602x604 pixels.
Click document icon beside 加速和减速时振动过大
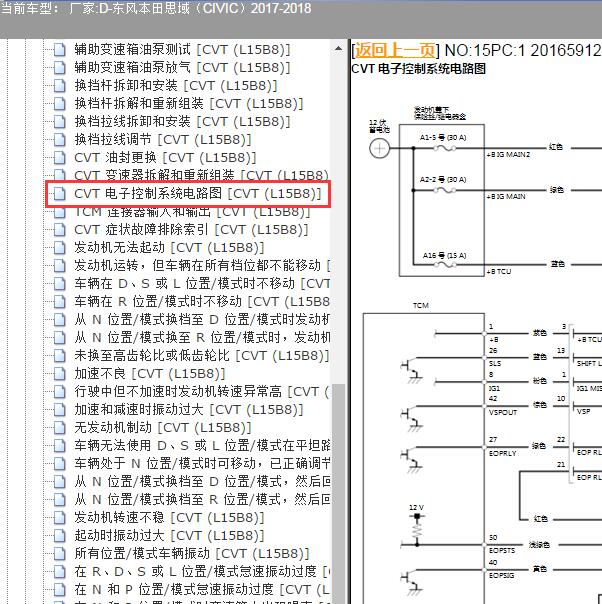coord(59,409)
